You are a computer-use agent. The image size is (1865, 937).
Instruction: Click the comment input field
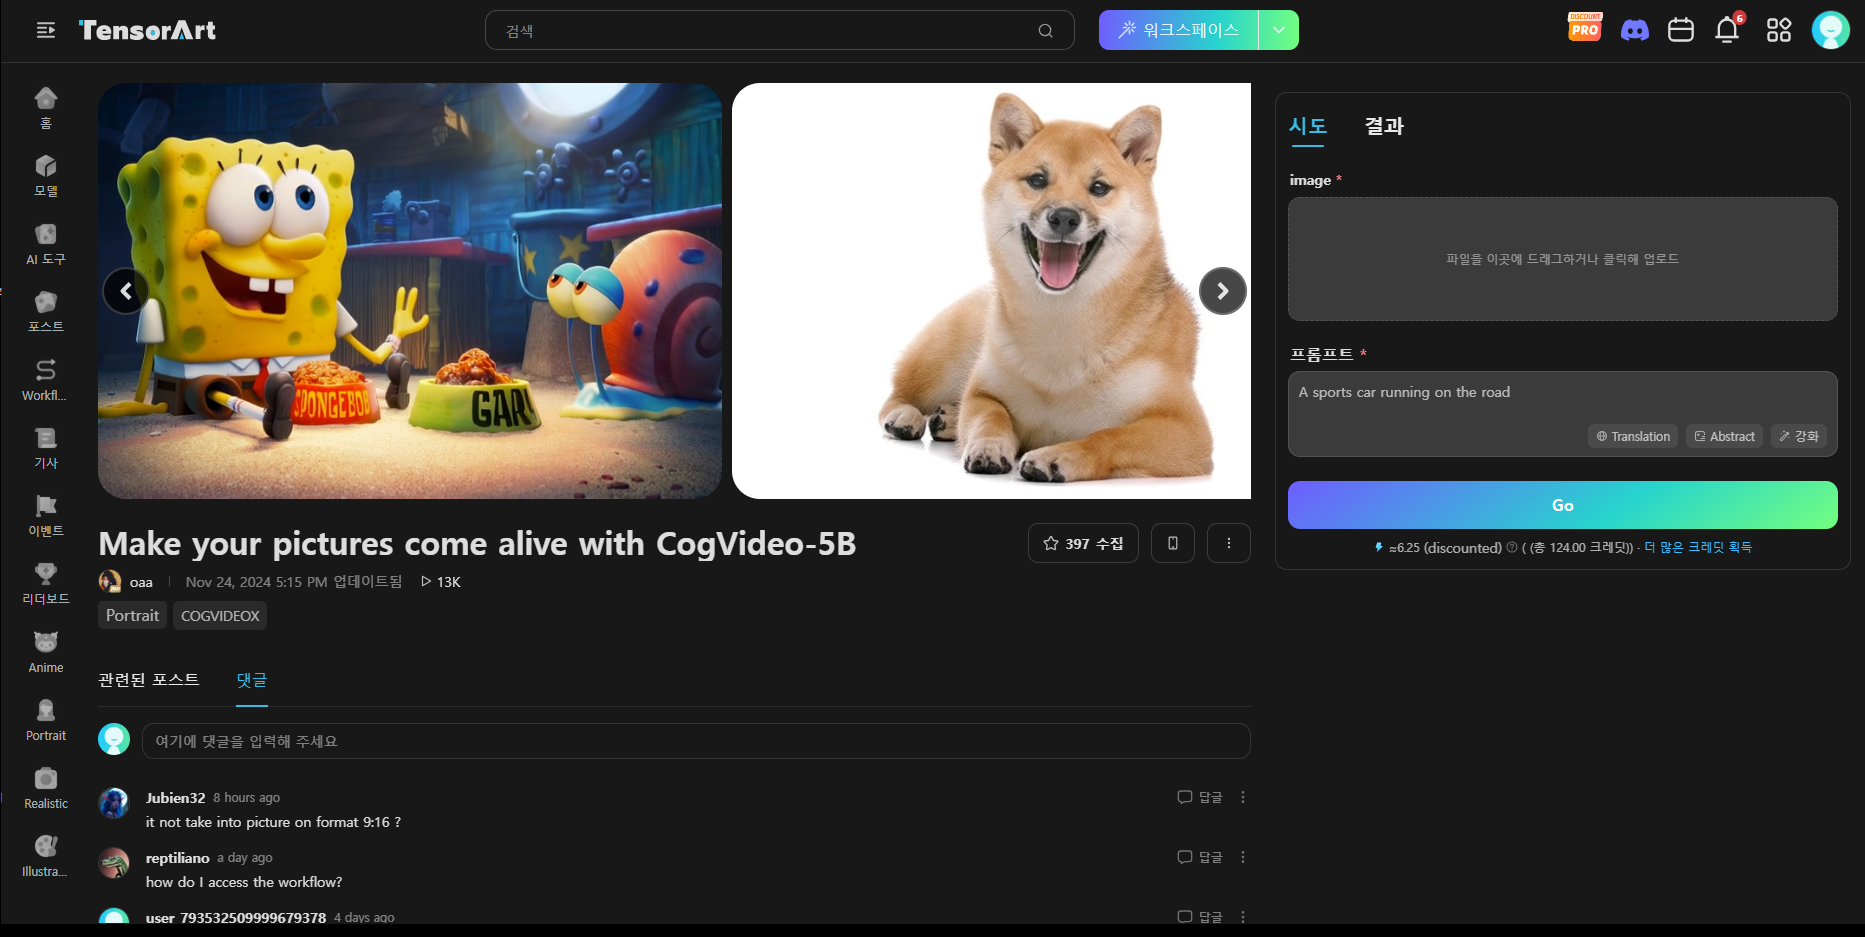(x=696, y=741)
